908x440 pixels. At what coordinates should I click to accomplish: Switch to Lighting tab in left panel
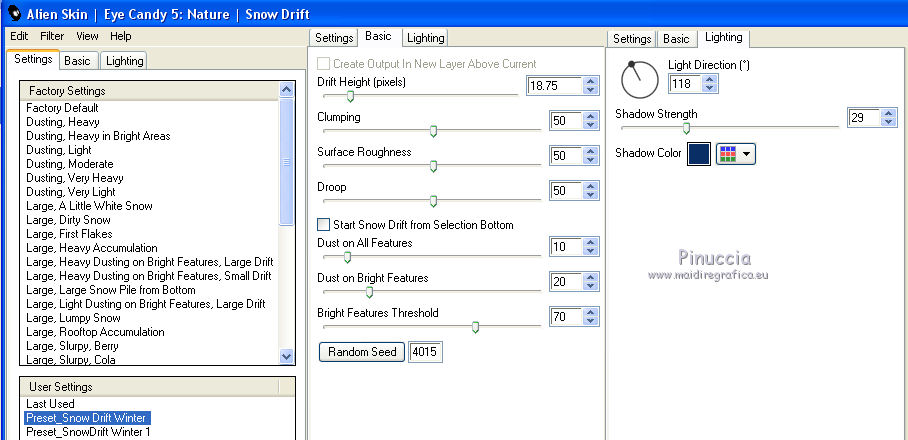[x=125, y=61]
